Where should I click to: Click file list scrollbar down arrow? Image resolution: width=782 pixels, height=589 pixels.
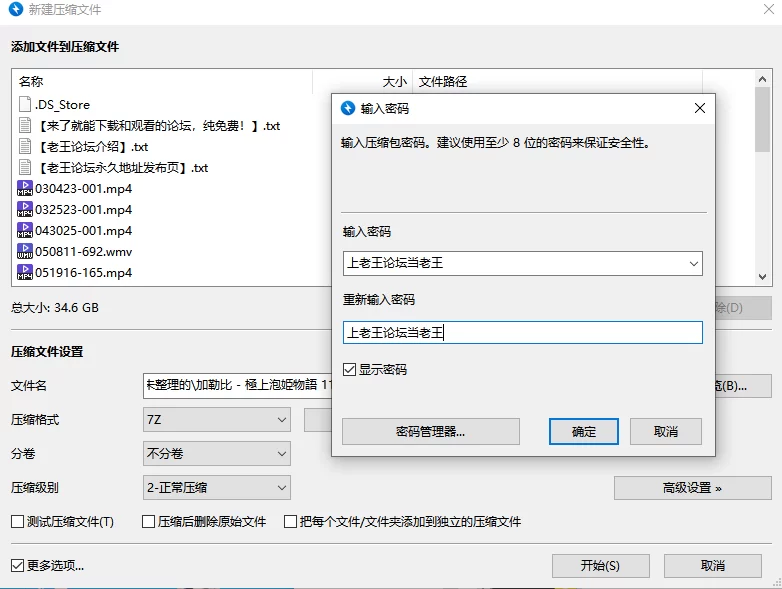762,277
